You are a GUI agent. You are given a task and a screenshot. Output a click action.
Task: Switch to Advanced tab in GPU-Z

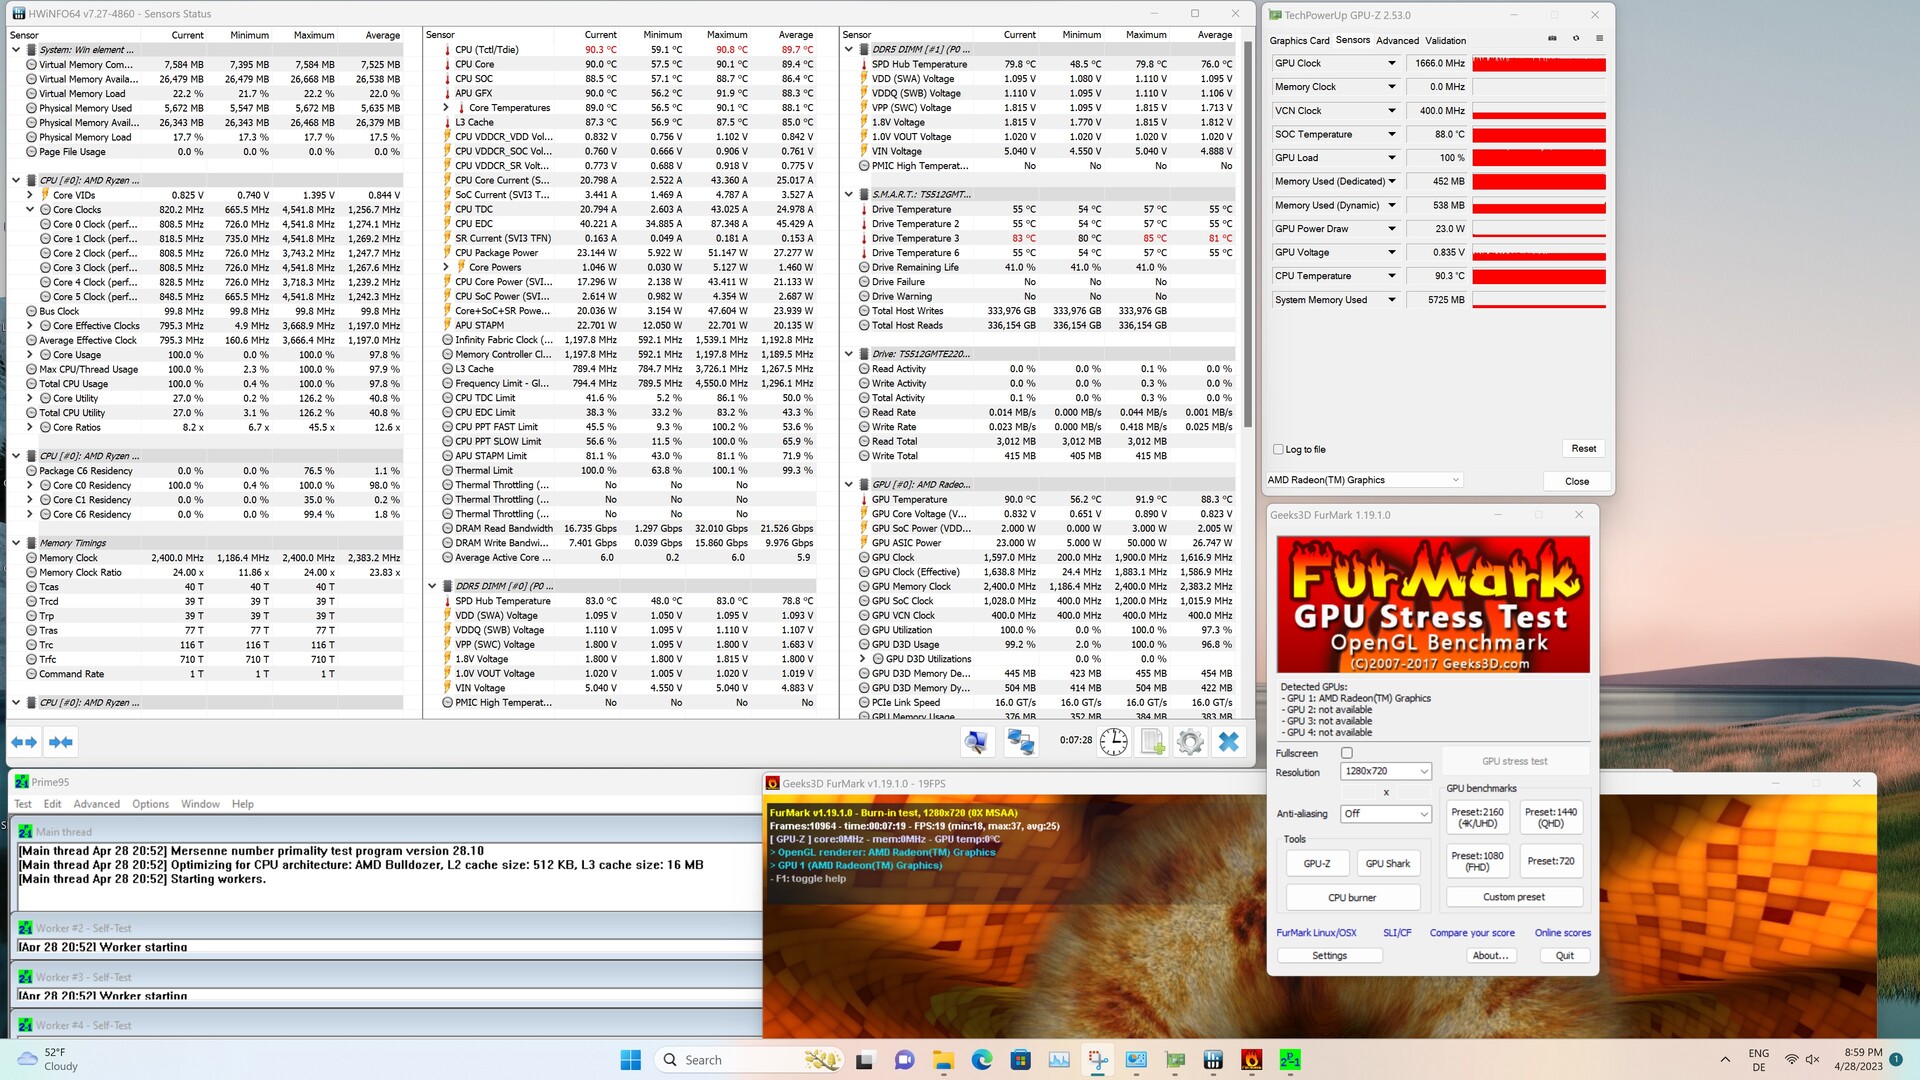1397,41
